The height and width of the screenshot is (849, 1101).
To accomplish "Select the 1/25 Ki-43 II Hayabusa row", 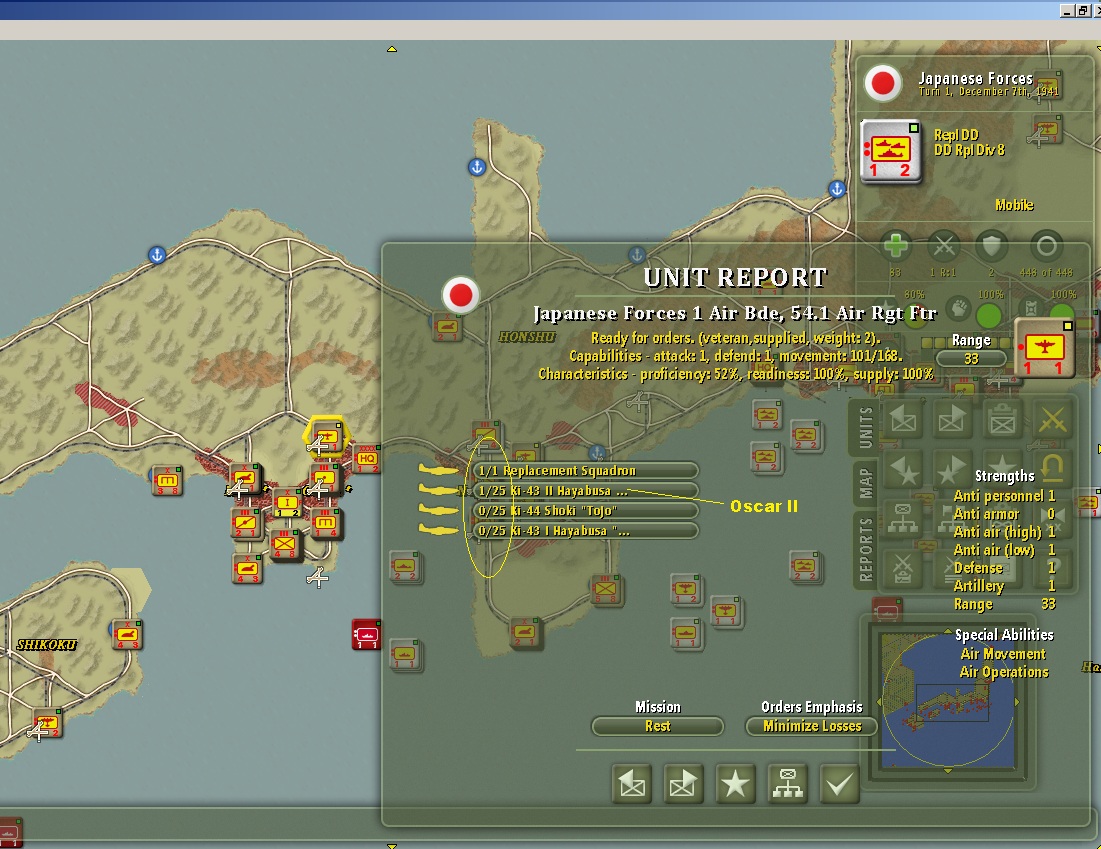I will pyautogui.click(x=586, y=490).
